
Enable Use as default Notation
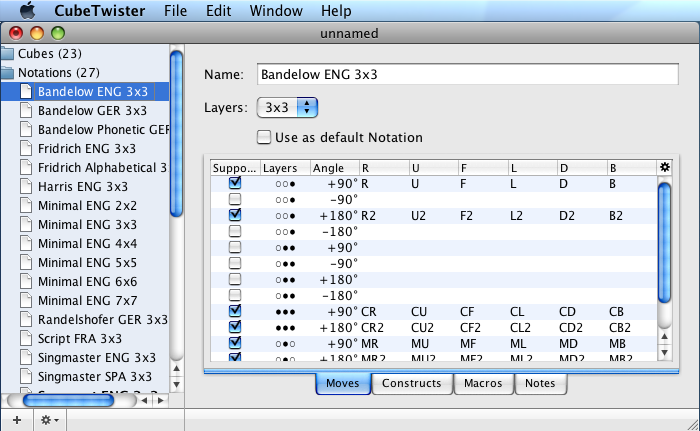[264, 137]
